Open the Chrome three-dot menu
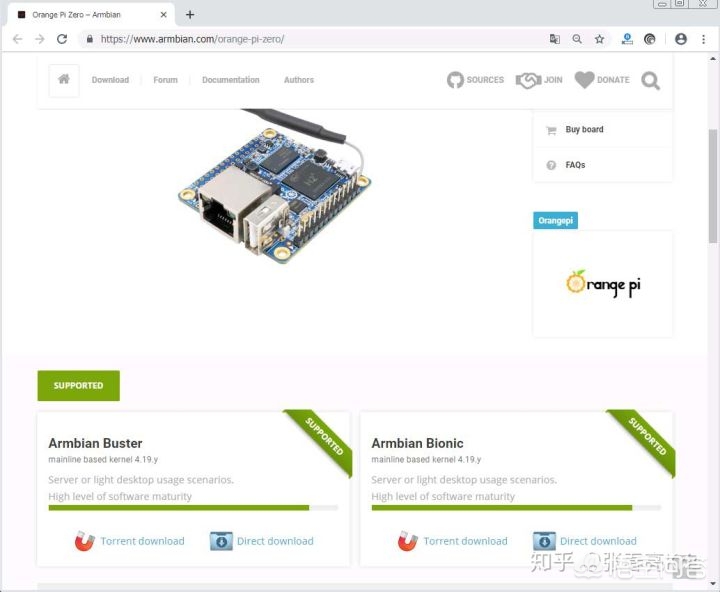This screenshot has height=592, width=720. point(703,39)
